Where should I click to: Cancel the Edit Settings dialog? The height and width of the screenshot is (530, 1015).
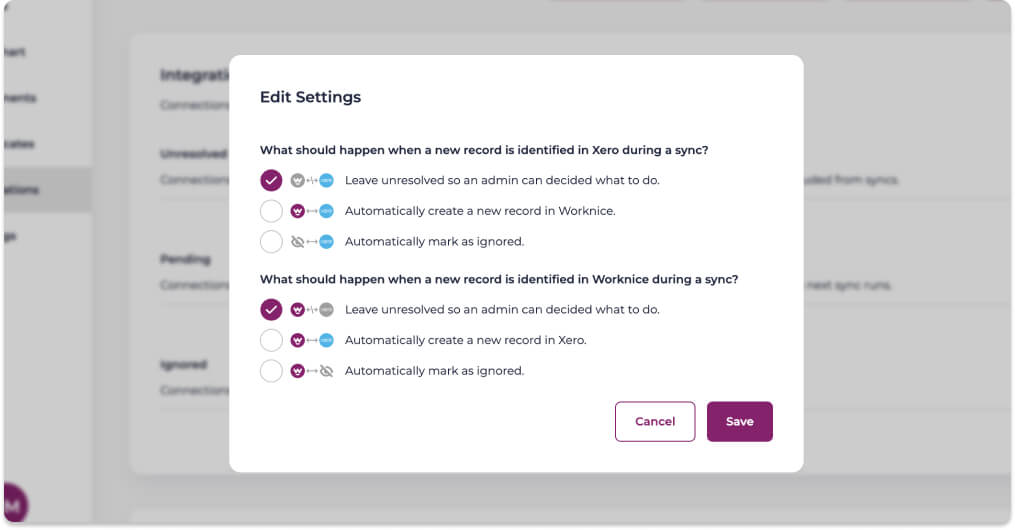tap(654, 421)
